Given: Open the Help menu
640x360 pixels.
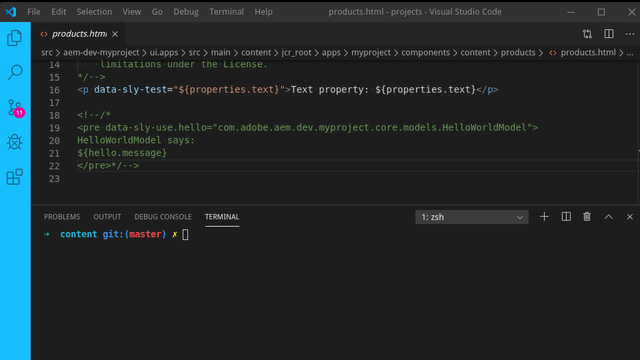Looking at the screenshot, I should pyautogui.click(x=264, y=12).
